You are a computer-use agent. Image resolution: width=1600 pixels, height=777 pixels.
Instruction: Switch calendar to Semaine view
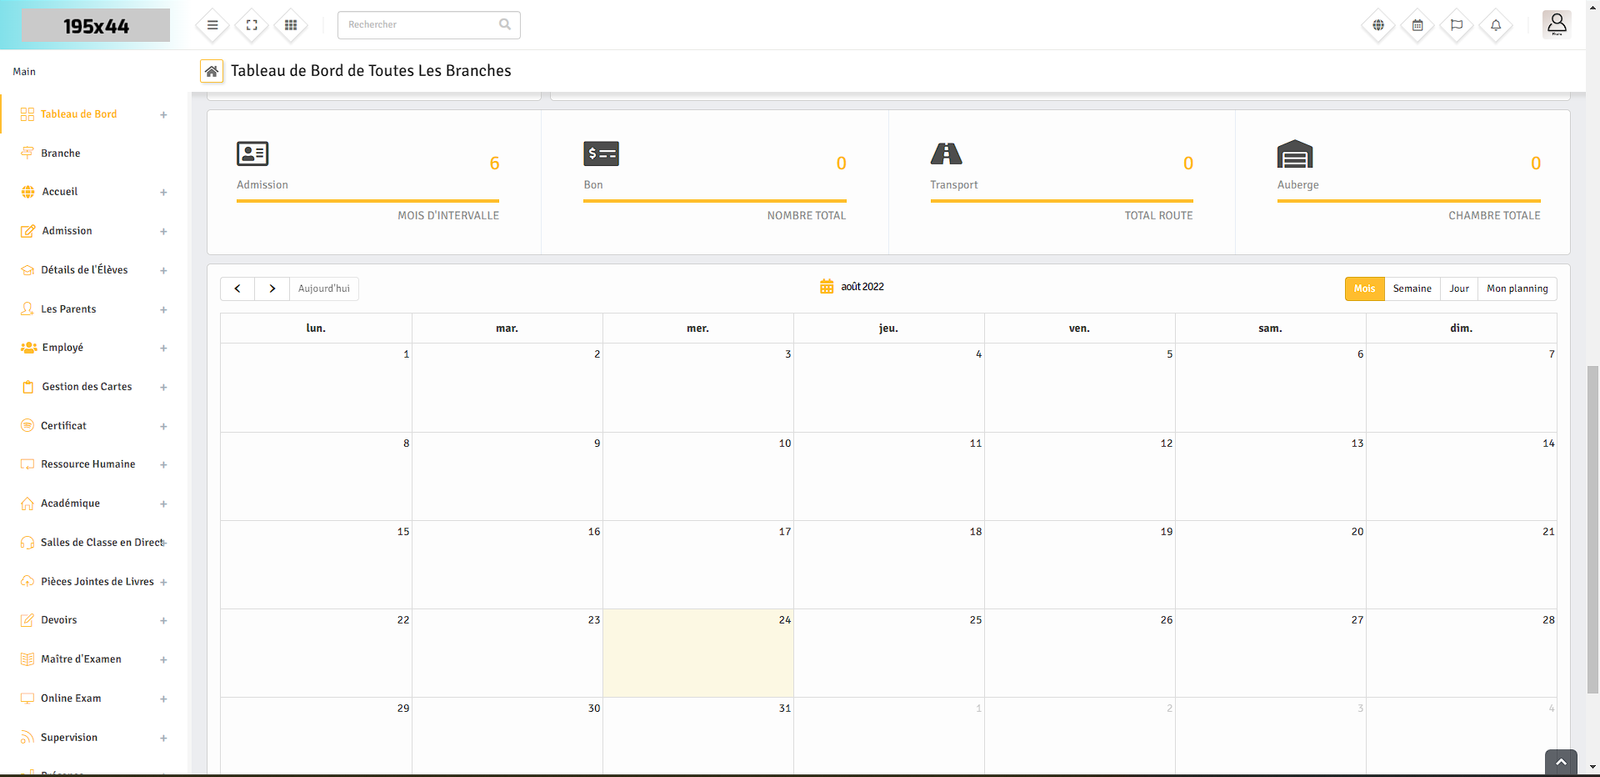tap(1412, 289)
